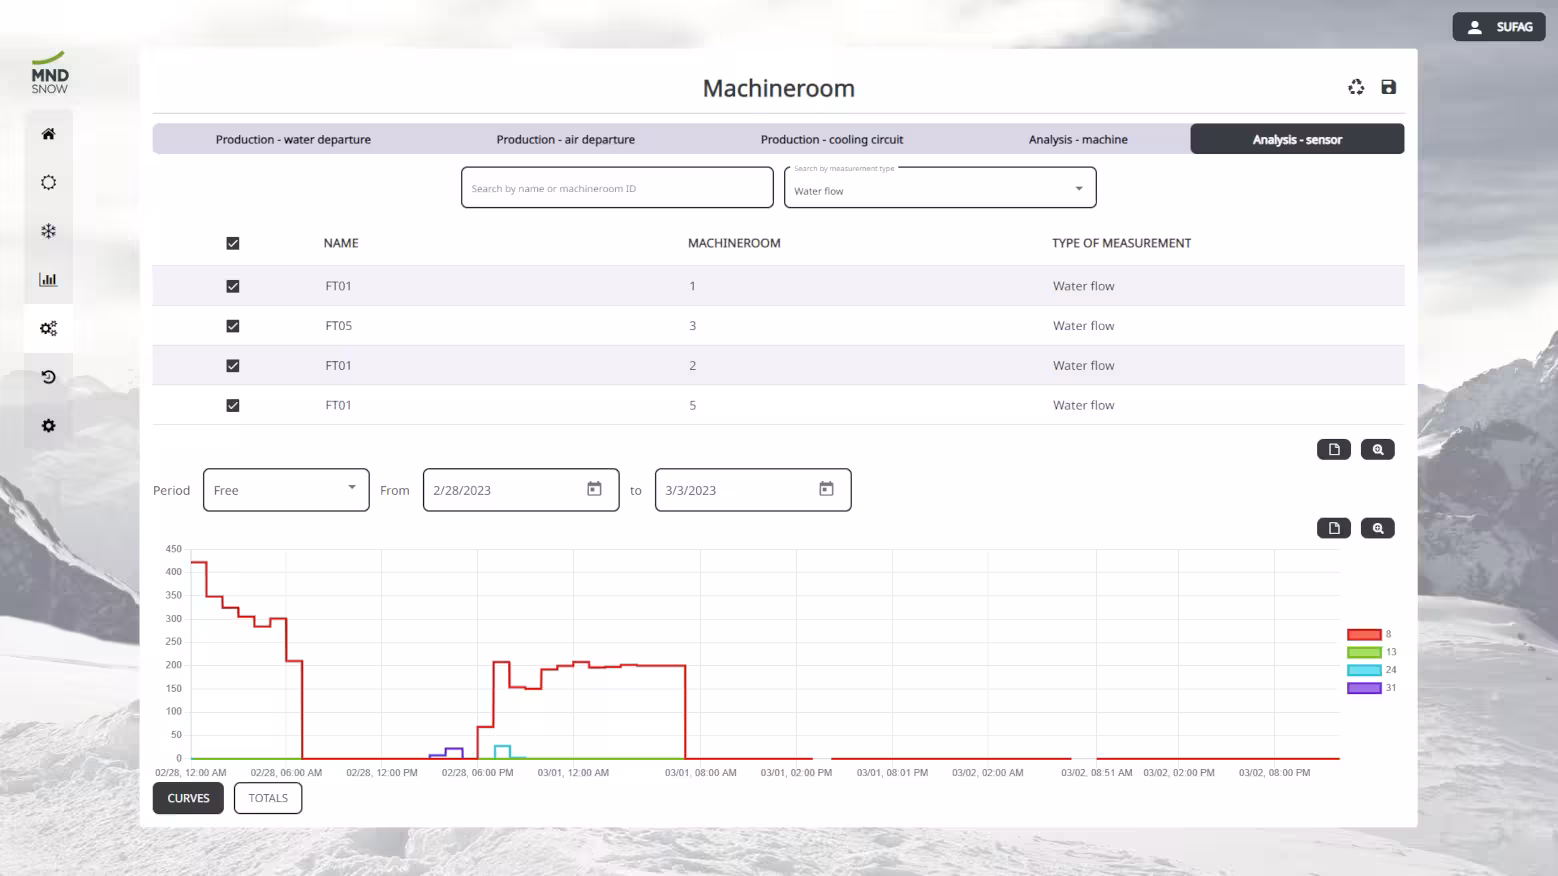Viewport: 1558px width, 876px height.
Task: Click the snowflake icon in sidebar
Action: click(48, 231)
